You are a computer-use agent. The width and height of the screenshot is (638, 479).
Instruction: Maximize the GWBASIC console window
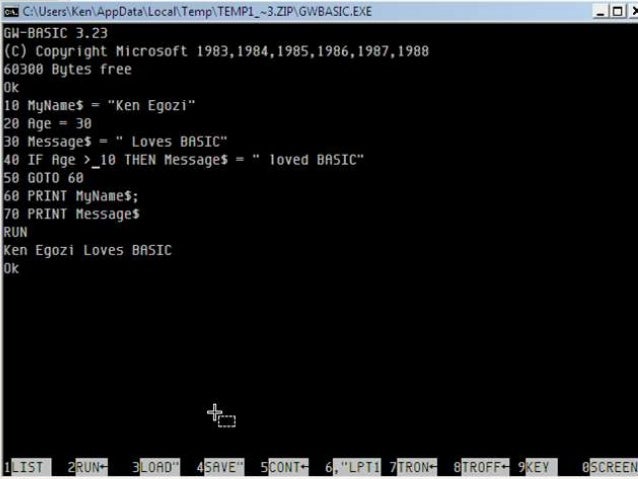pyautogui.click(x=617, y=12)
